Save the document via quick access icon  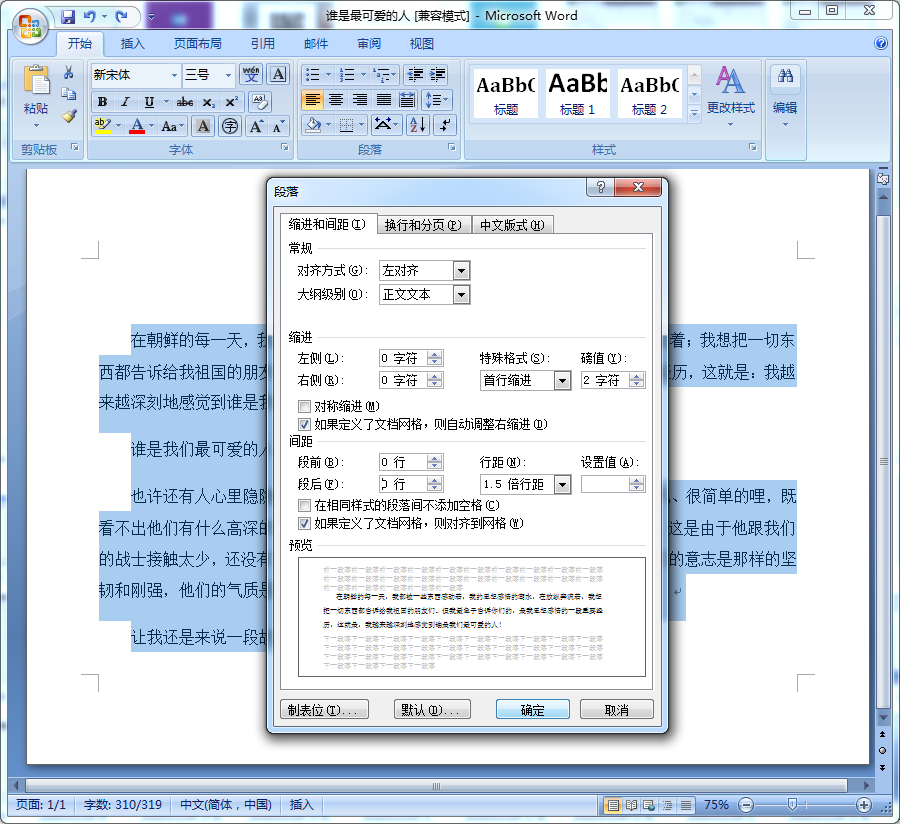68,17
